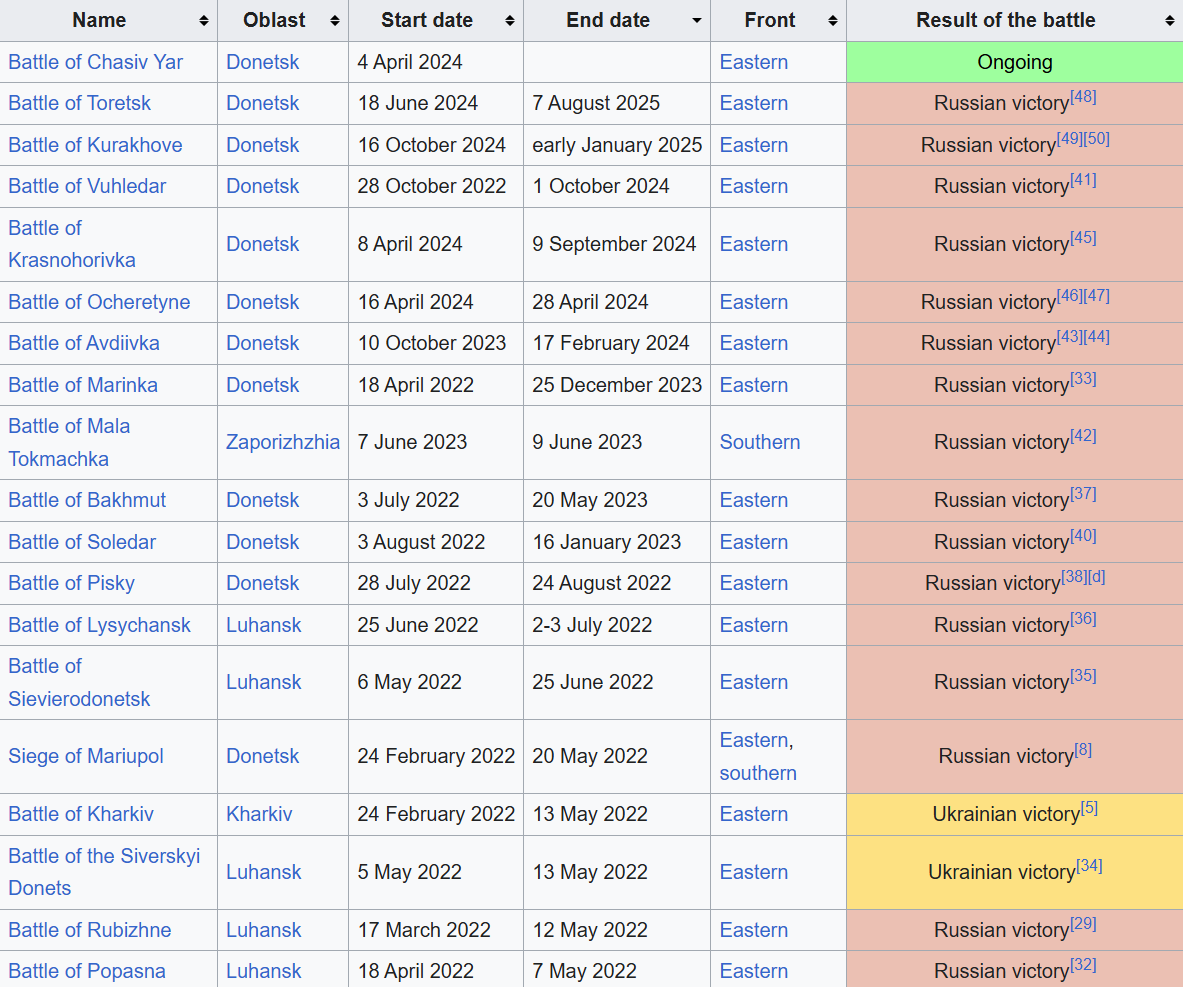
Task: Open citation [38] for Pisky
Action: (x=1074, y=577)
